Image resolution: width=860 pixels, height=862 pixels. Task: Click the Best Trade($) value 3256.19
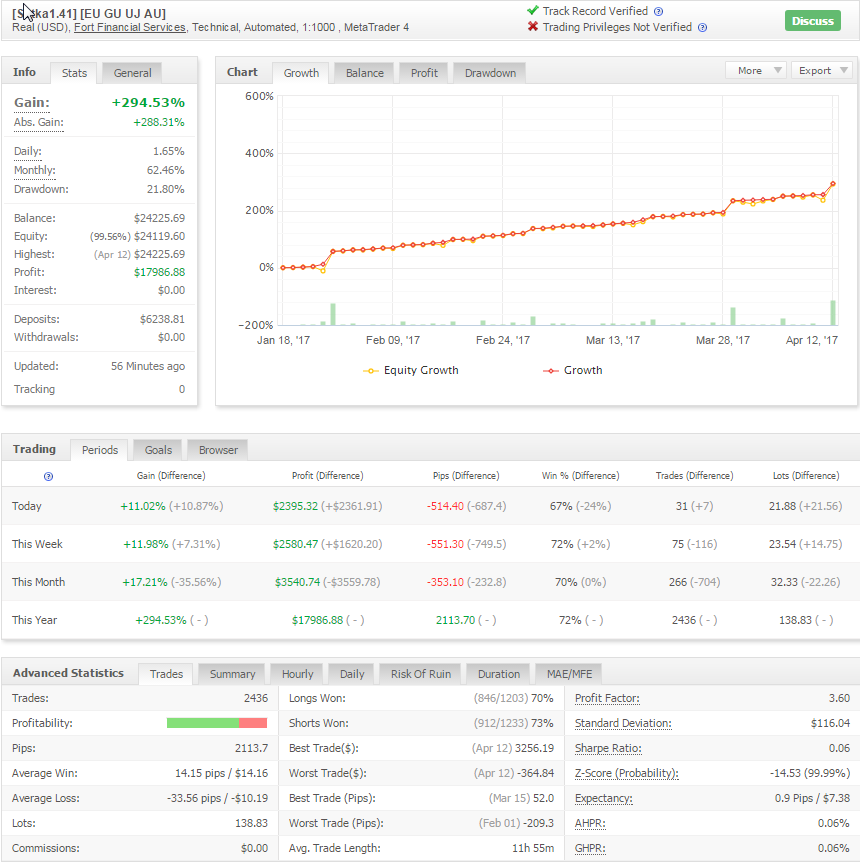[x=533, y=748]
